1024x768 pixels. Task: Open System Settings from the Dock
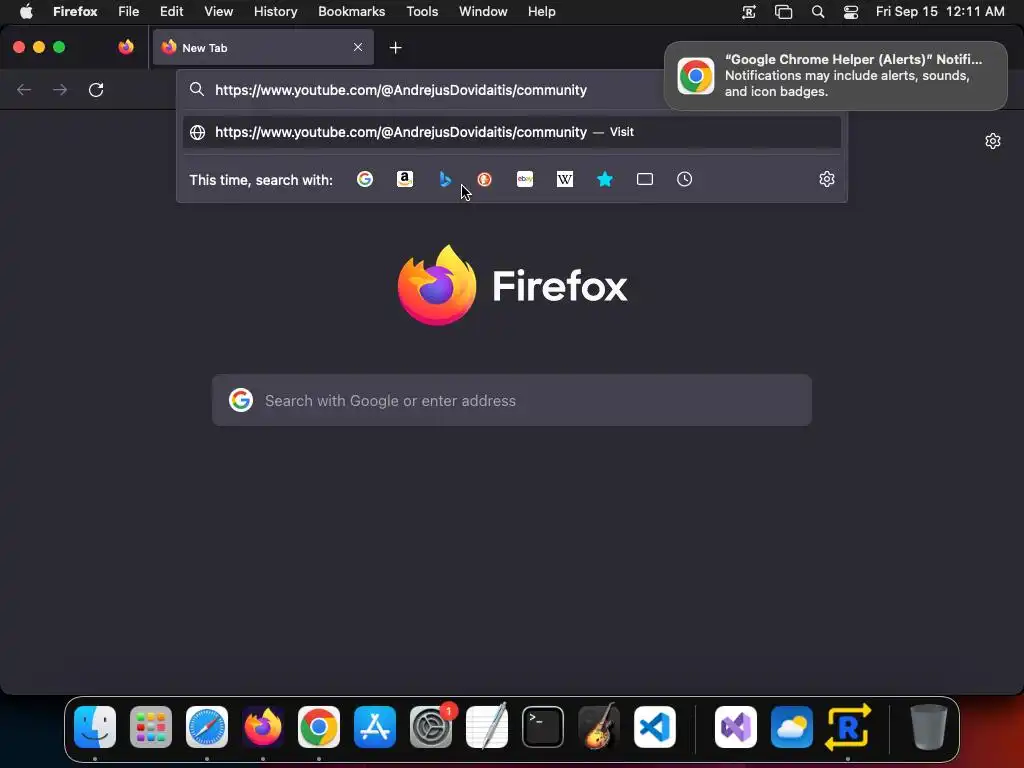click(431, 727)
